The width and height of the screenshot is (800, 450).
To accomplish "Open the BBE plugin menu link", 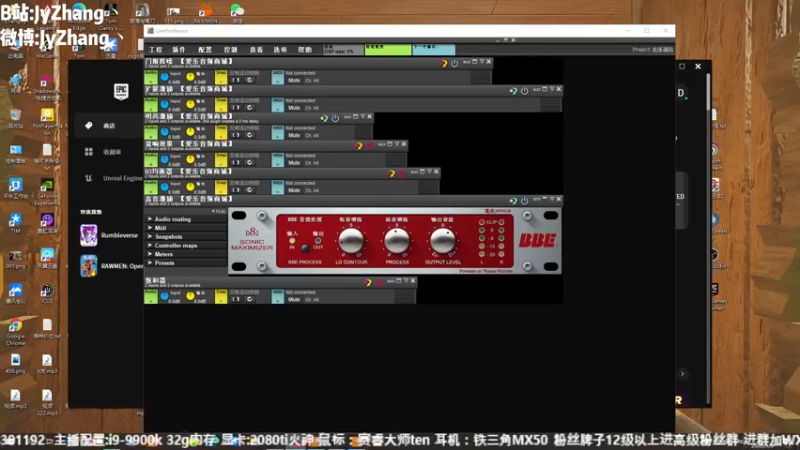I will (497, 211).
